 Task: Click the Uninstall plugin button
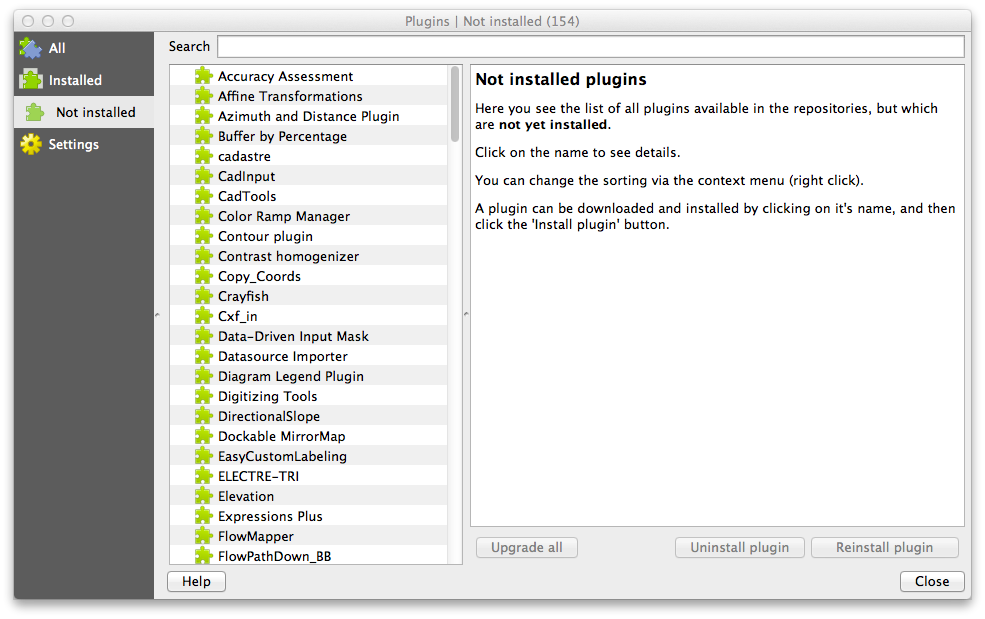739,547
